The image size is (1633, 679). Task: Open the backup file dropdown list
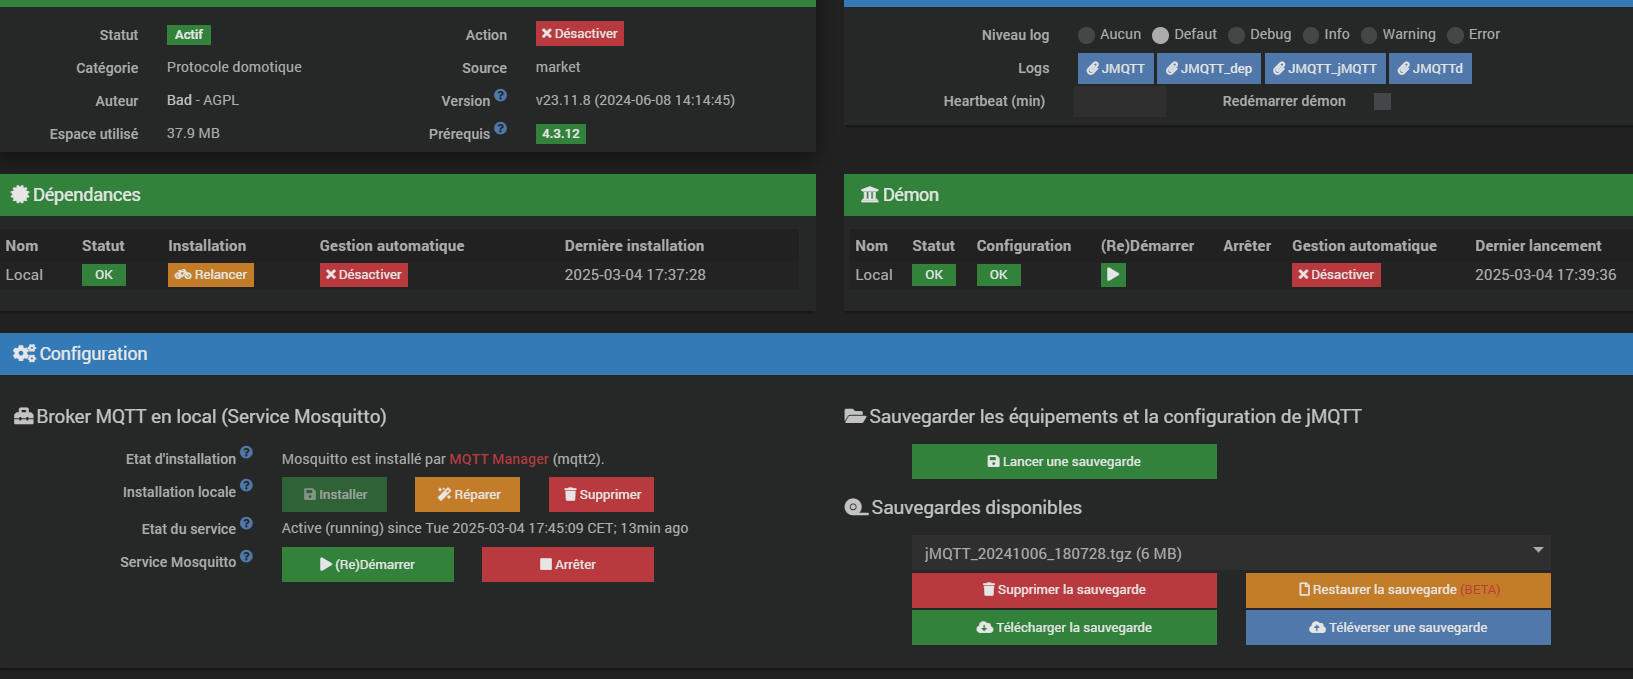point(1231,553)
